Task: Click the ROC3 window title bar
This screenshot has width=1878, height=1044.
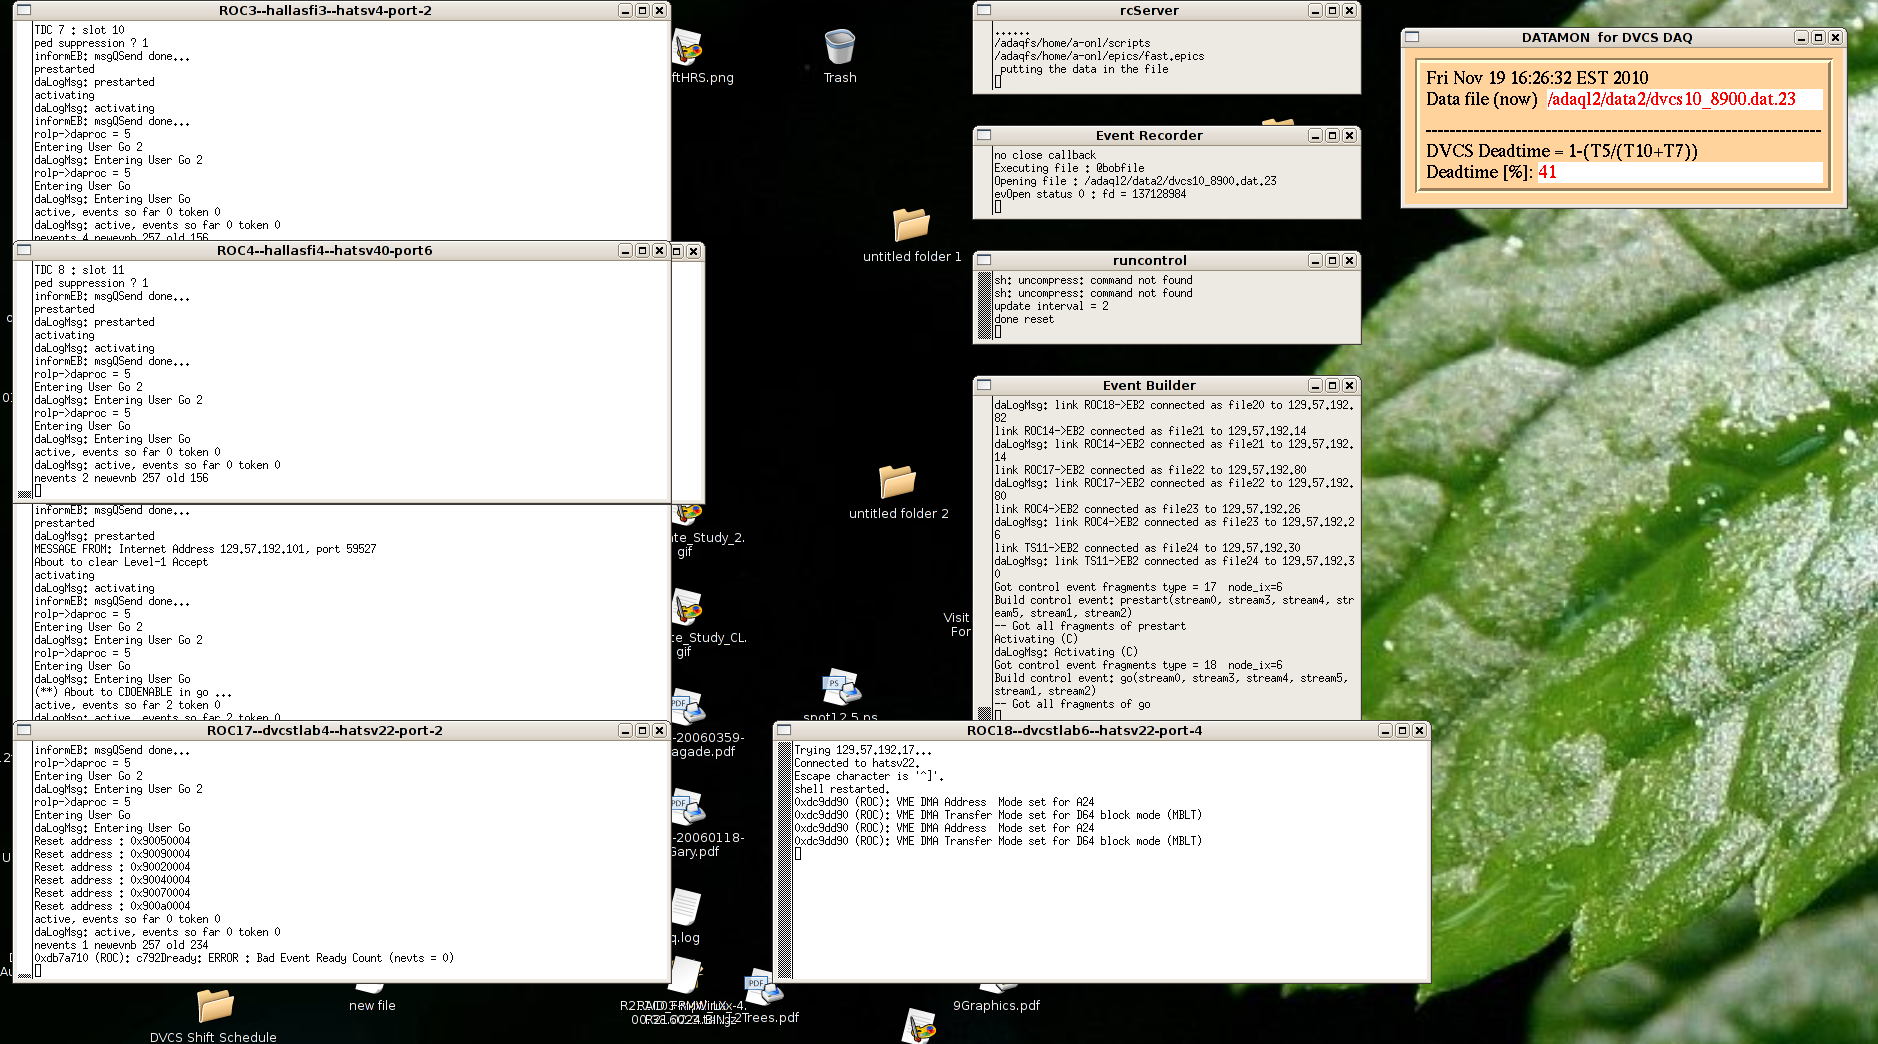Action: 325,10
